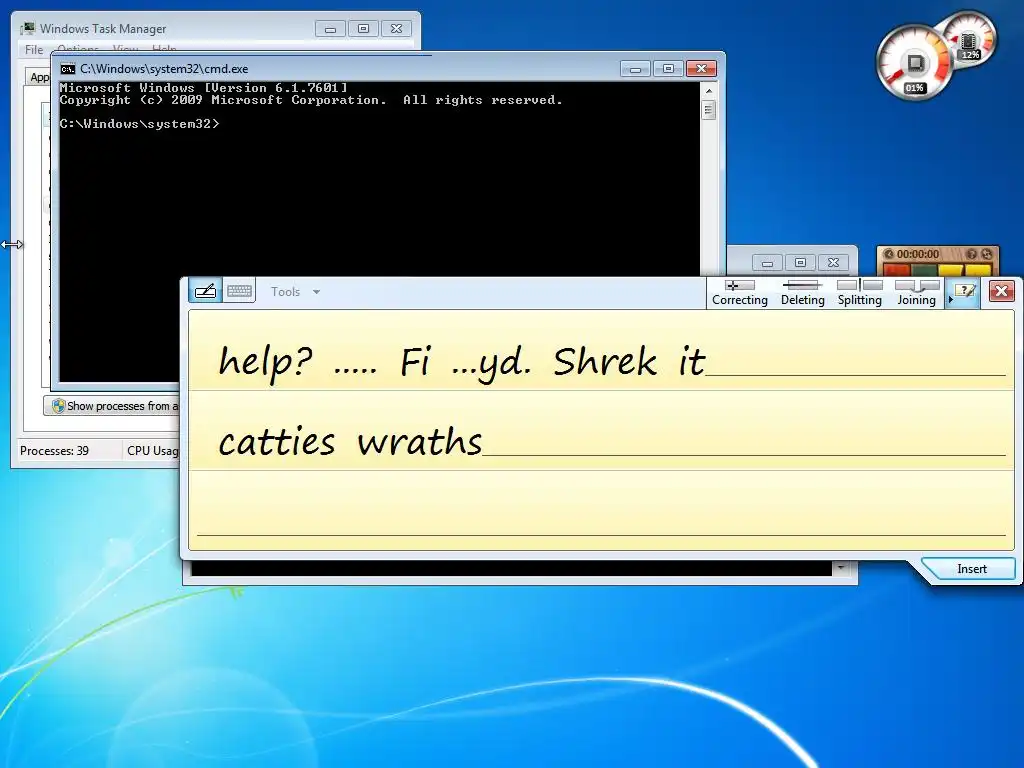
Task: Close the Windows Task Manager window
Action: [396, 29]
